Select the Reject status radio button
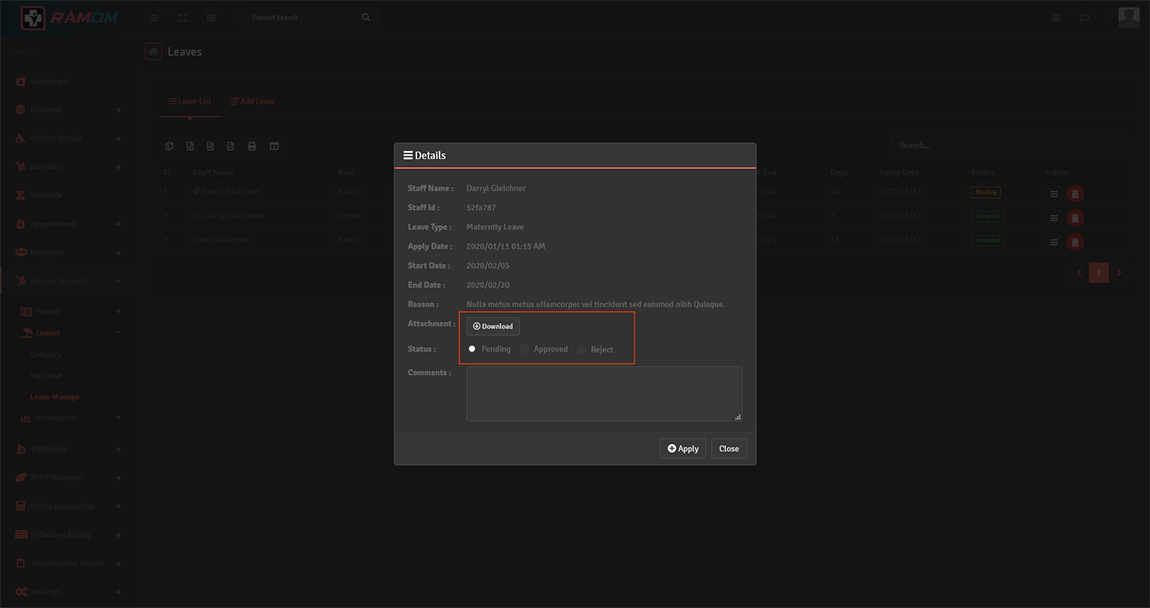The image size is (1150, 608). pyautogui.click(x=582, y=349)
